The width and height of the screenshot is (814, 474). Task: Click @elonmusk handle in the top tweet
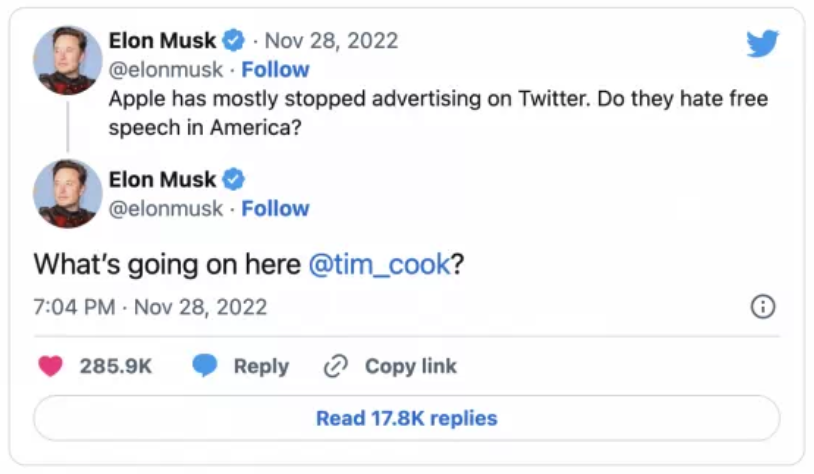(x=164, y=70)
